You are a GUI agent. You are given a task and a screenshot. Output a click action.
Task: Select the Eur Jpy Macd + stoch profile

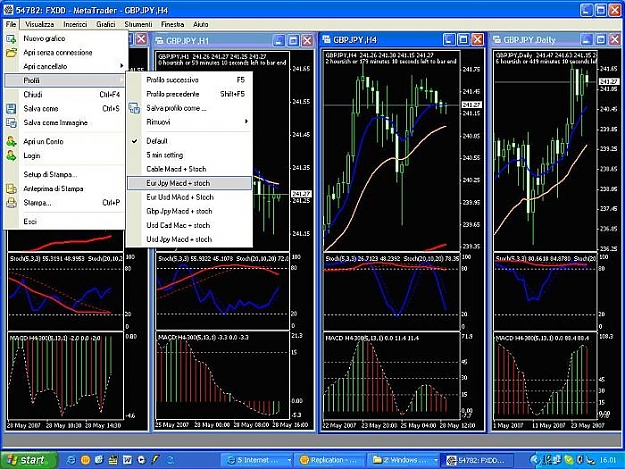pos(189,183)
